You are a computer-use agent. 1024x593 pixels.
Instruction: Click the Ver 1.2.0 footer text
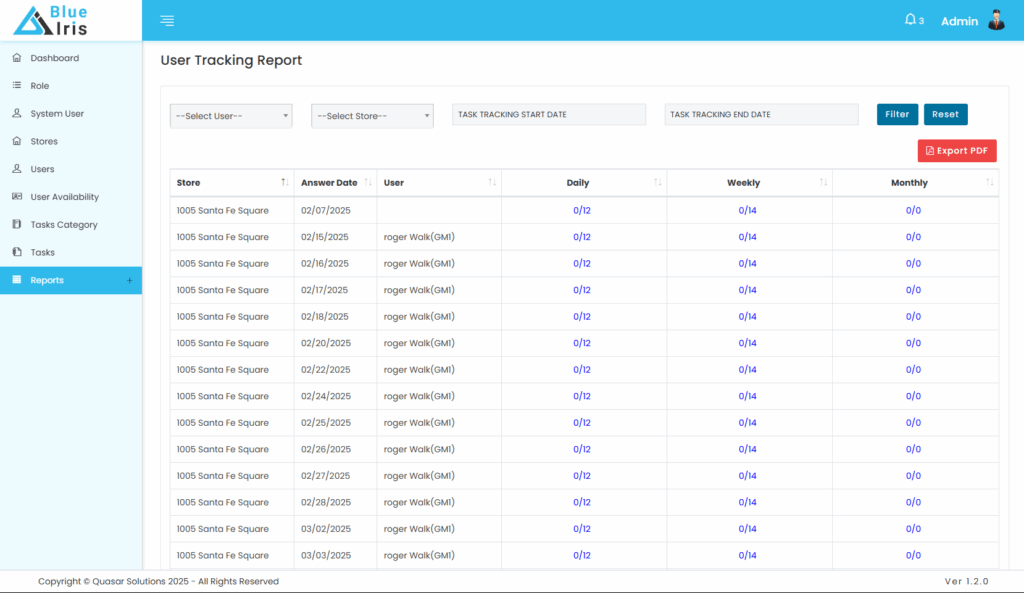click(967, 581)
